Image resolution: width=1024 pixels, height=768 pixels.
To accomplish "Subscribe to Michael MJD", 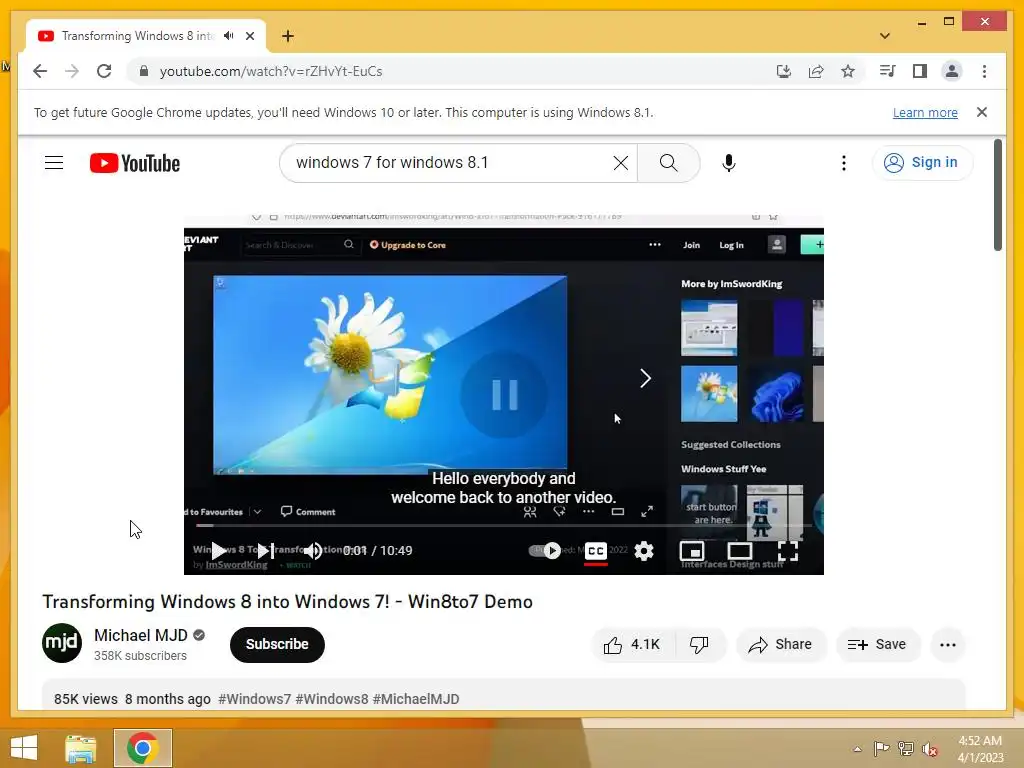I will [x=277, y=644].
